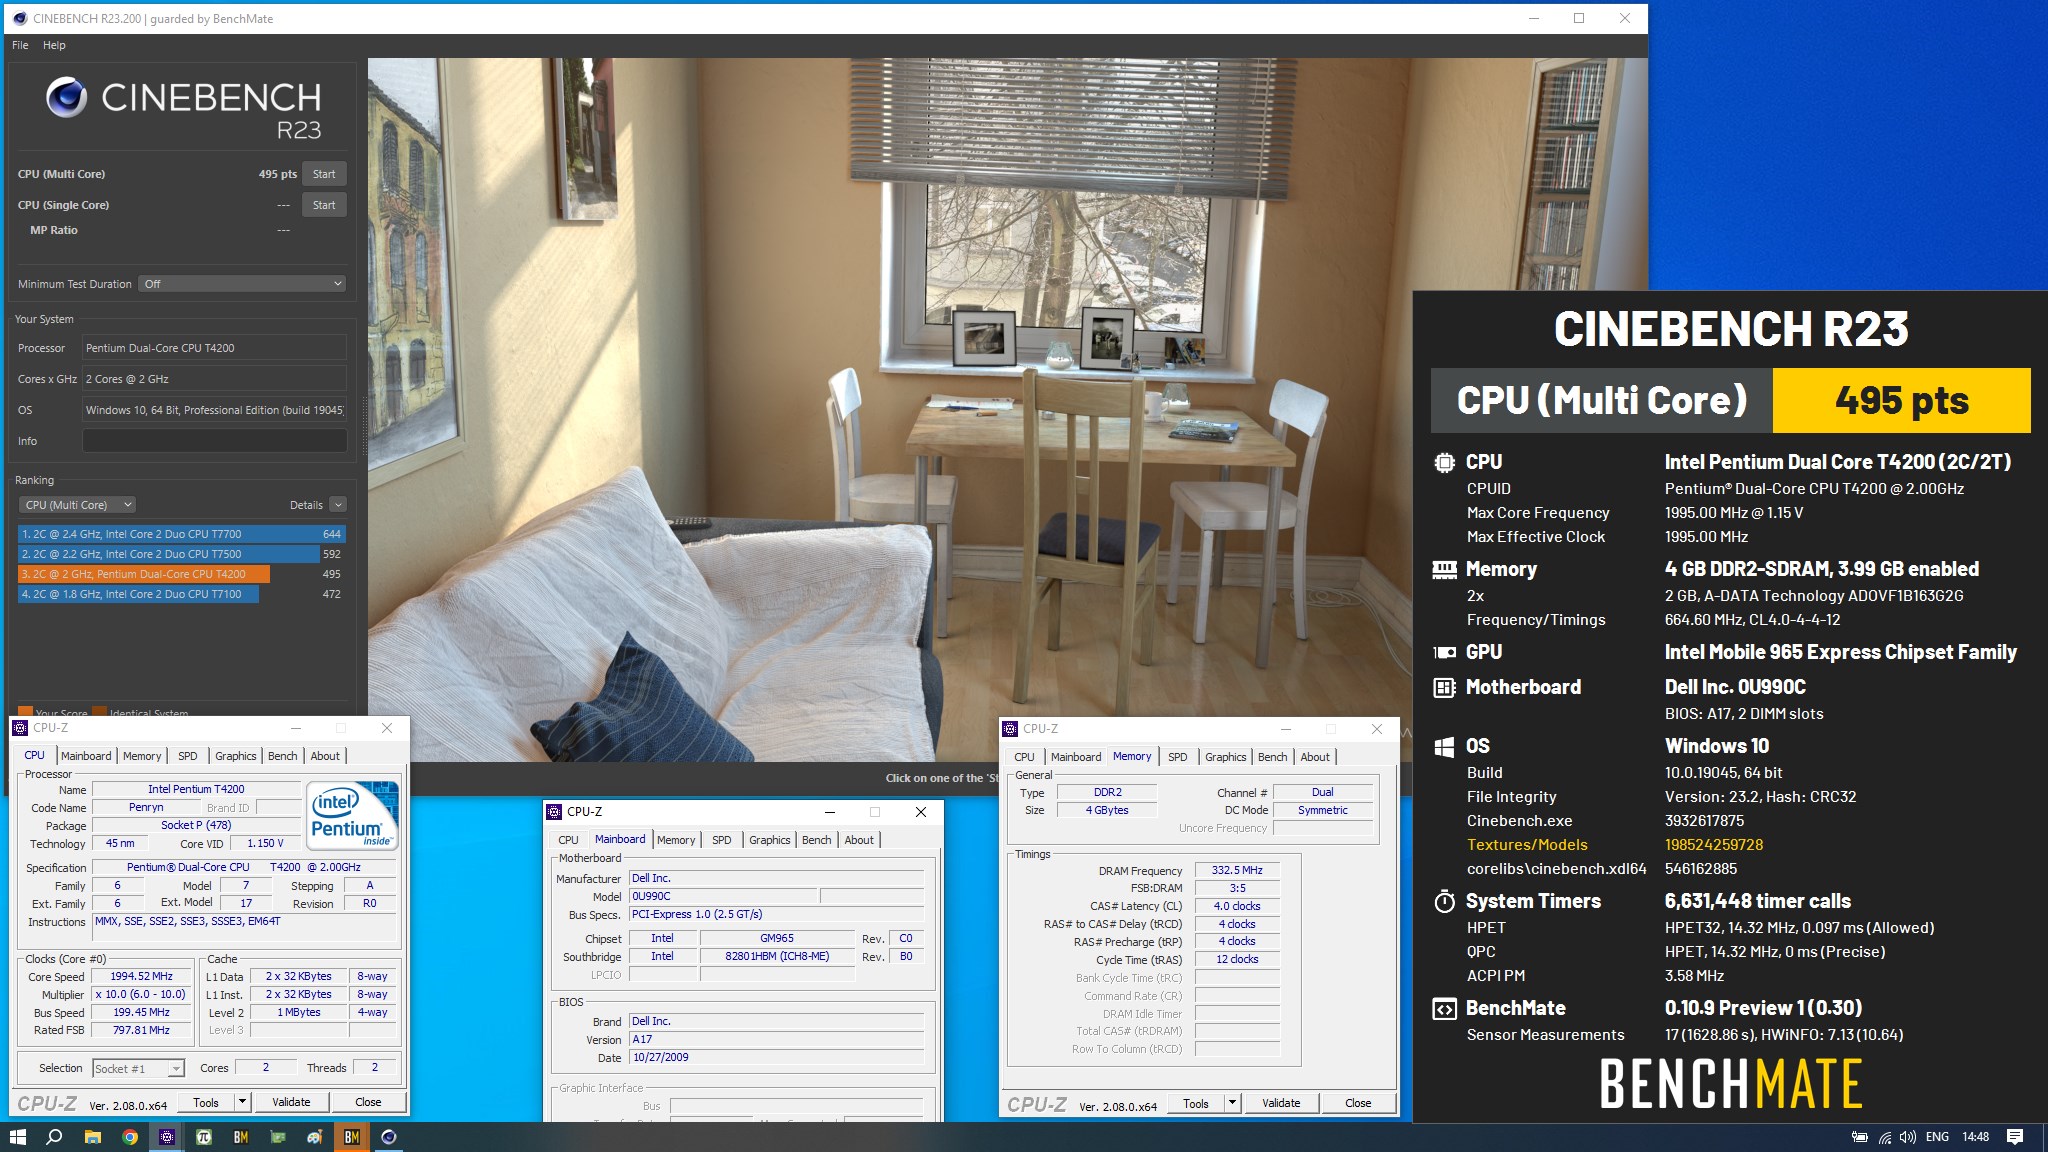Screen dimensions: 2048x1152
Task: Switch to CPU-Z via its taskbar icon
Action: point(166,1137)
